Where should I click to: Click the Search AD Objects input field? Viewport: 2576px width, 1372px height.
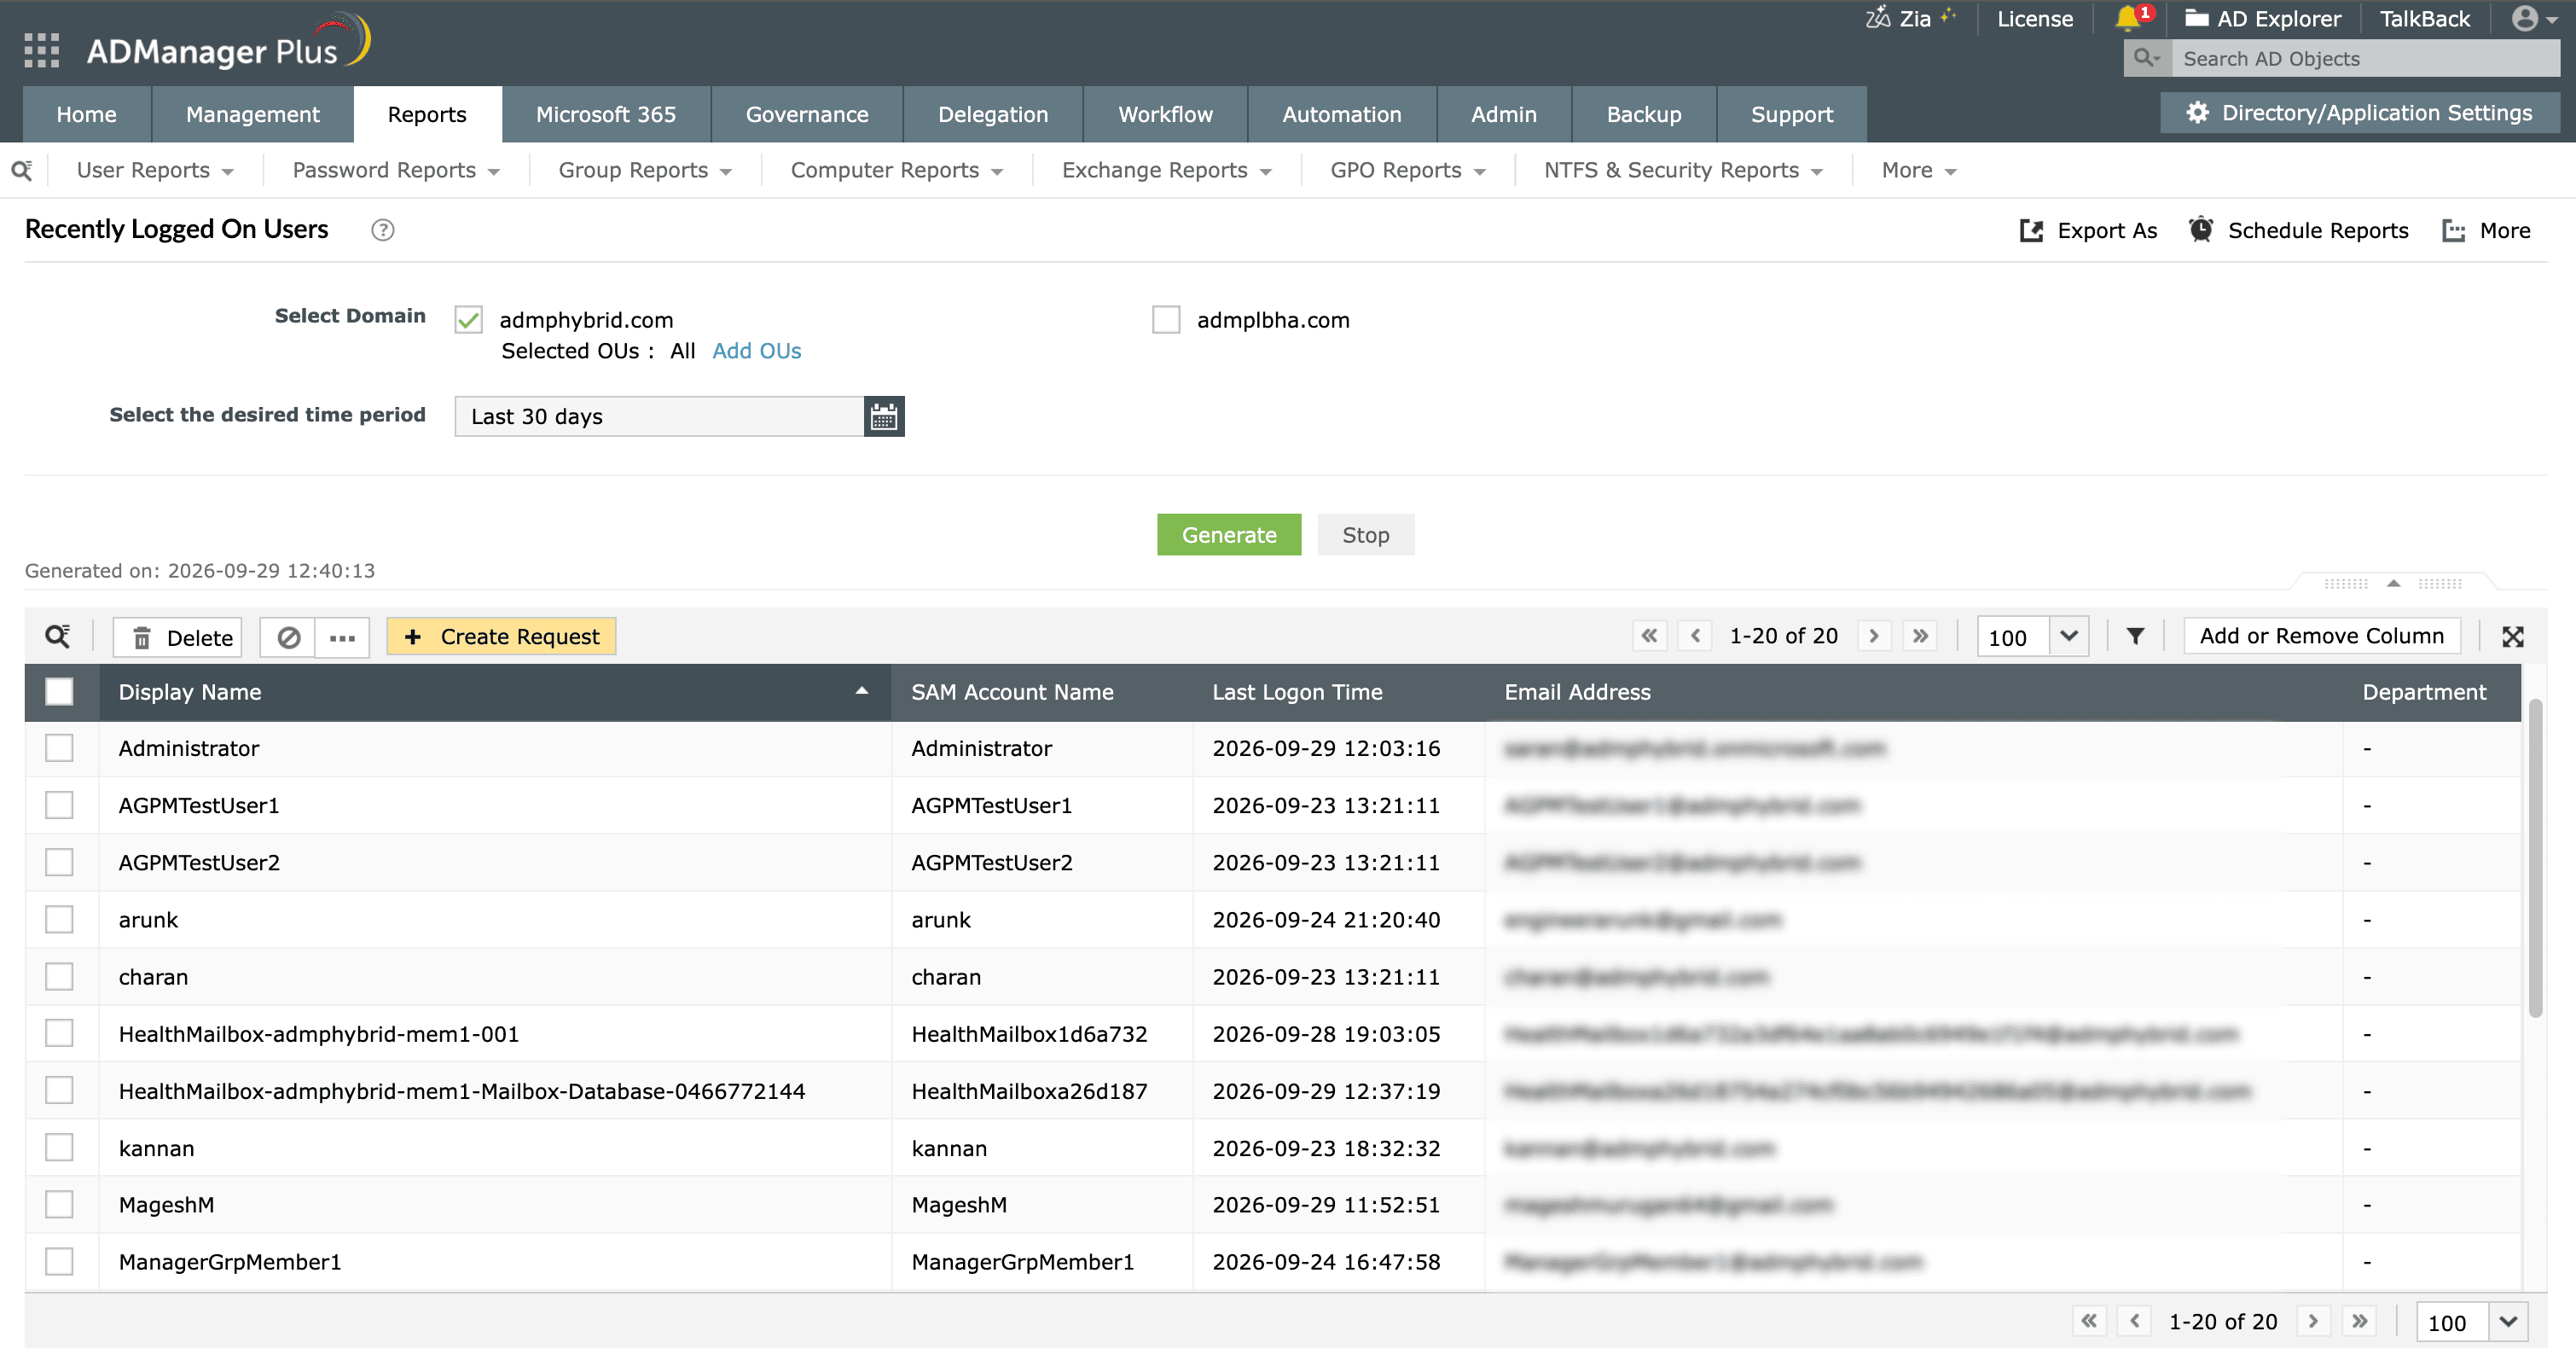click(2366, 58)
